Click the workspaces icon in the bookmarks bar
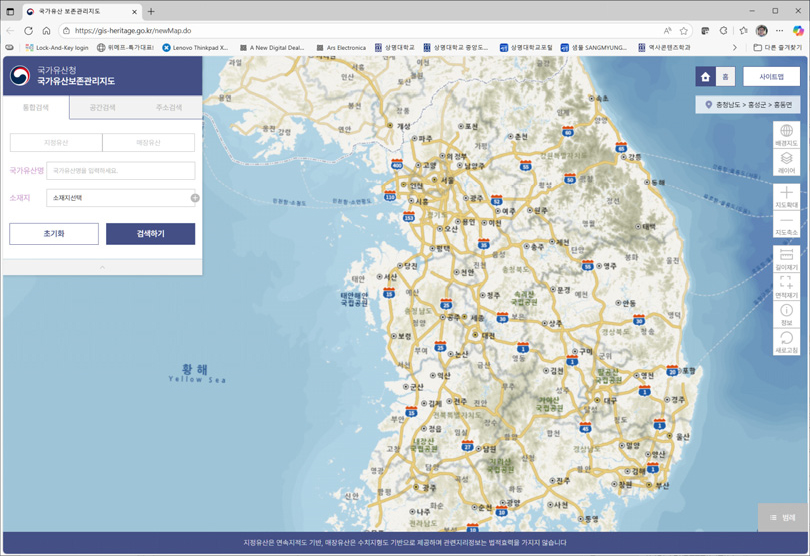 (x=9, y=48)
